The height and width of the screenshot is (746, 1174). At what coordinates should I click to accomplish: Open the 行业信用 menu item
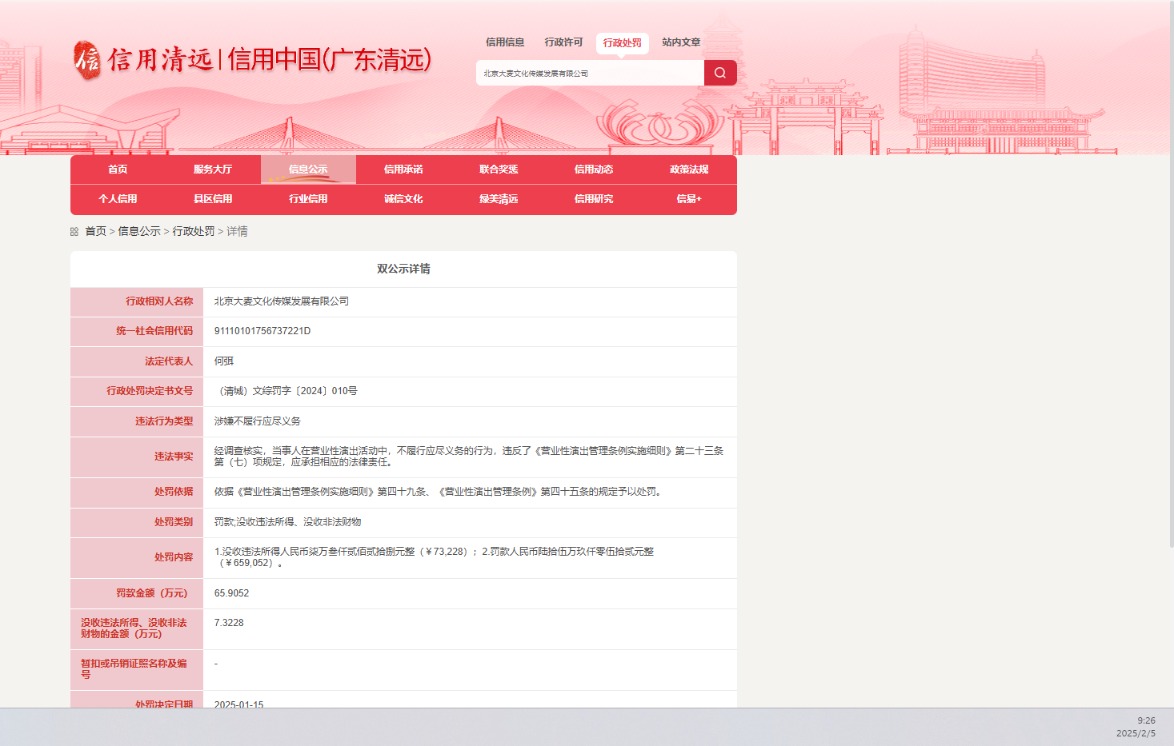click(x=308, y=199)
